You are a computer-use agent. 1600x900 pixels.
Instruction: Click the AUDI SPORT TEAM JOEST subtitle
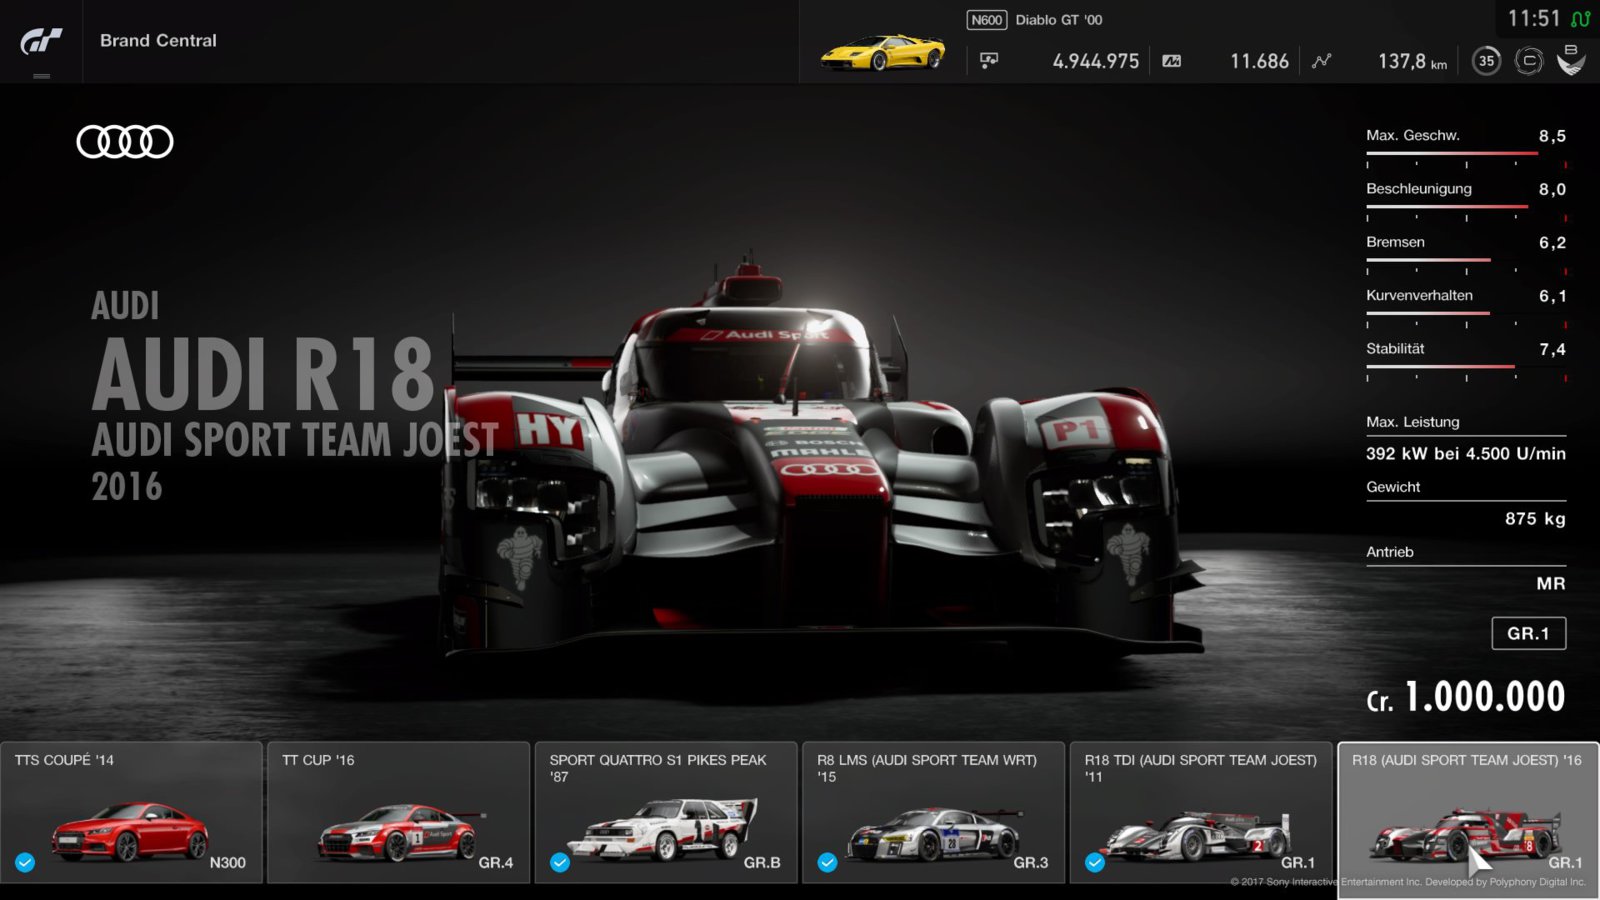(295, 440)
